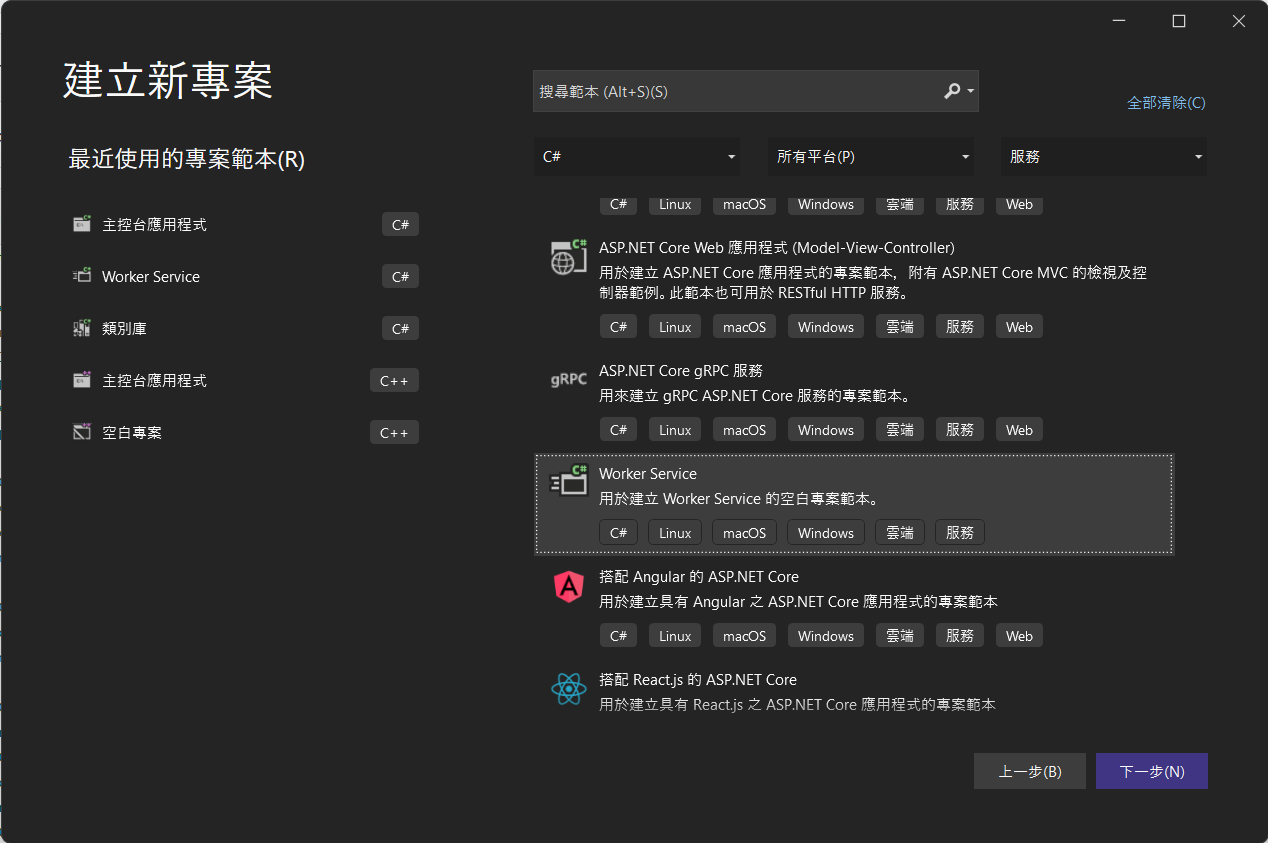Viewport: 1268px width, 843px height.
Task: Click the Worker Service icon in recent templates
Action: (x=82, y=276)
